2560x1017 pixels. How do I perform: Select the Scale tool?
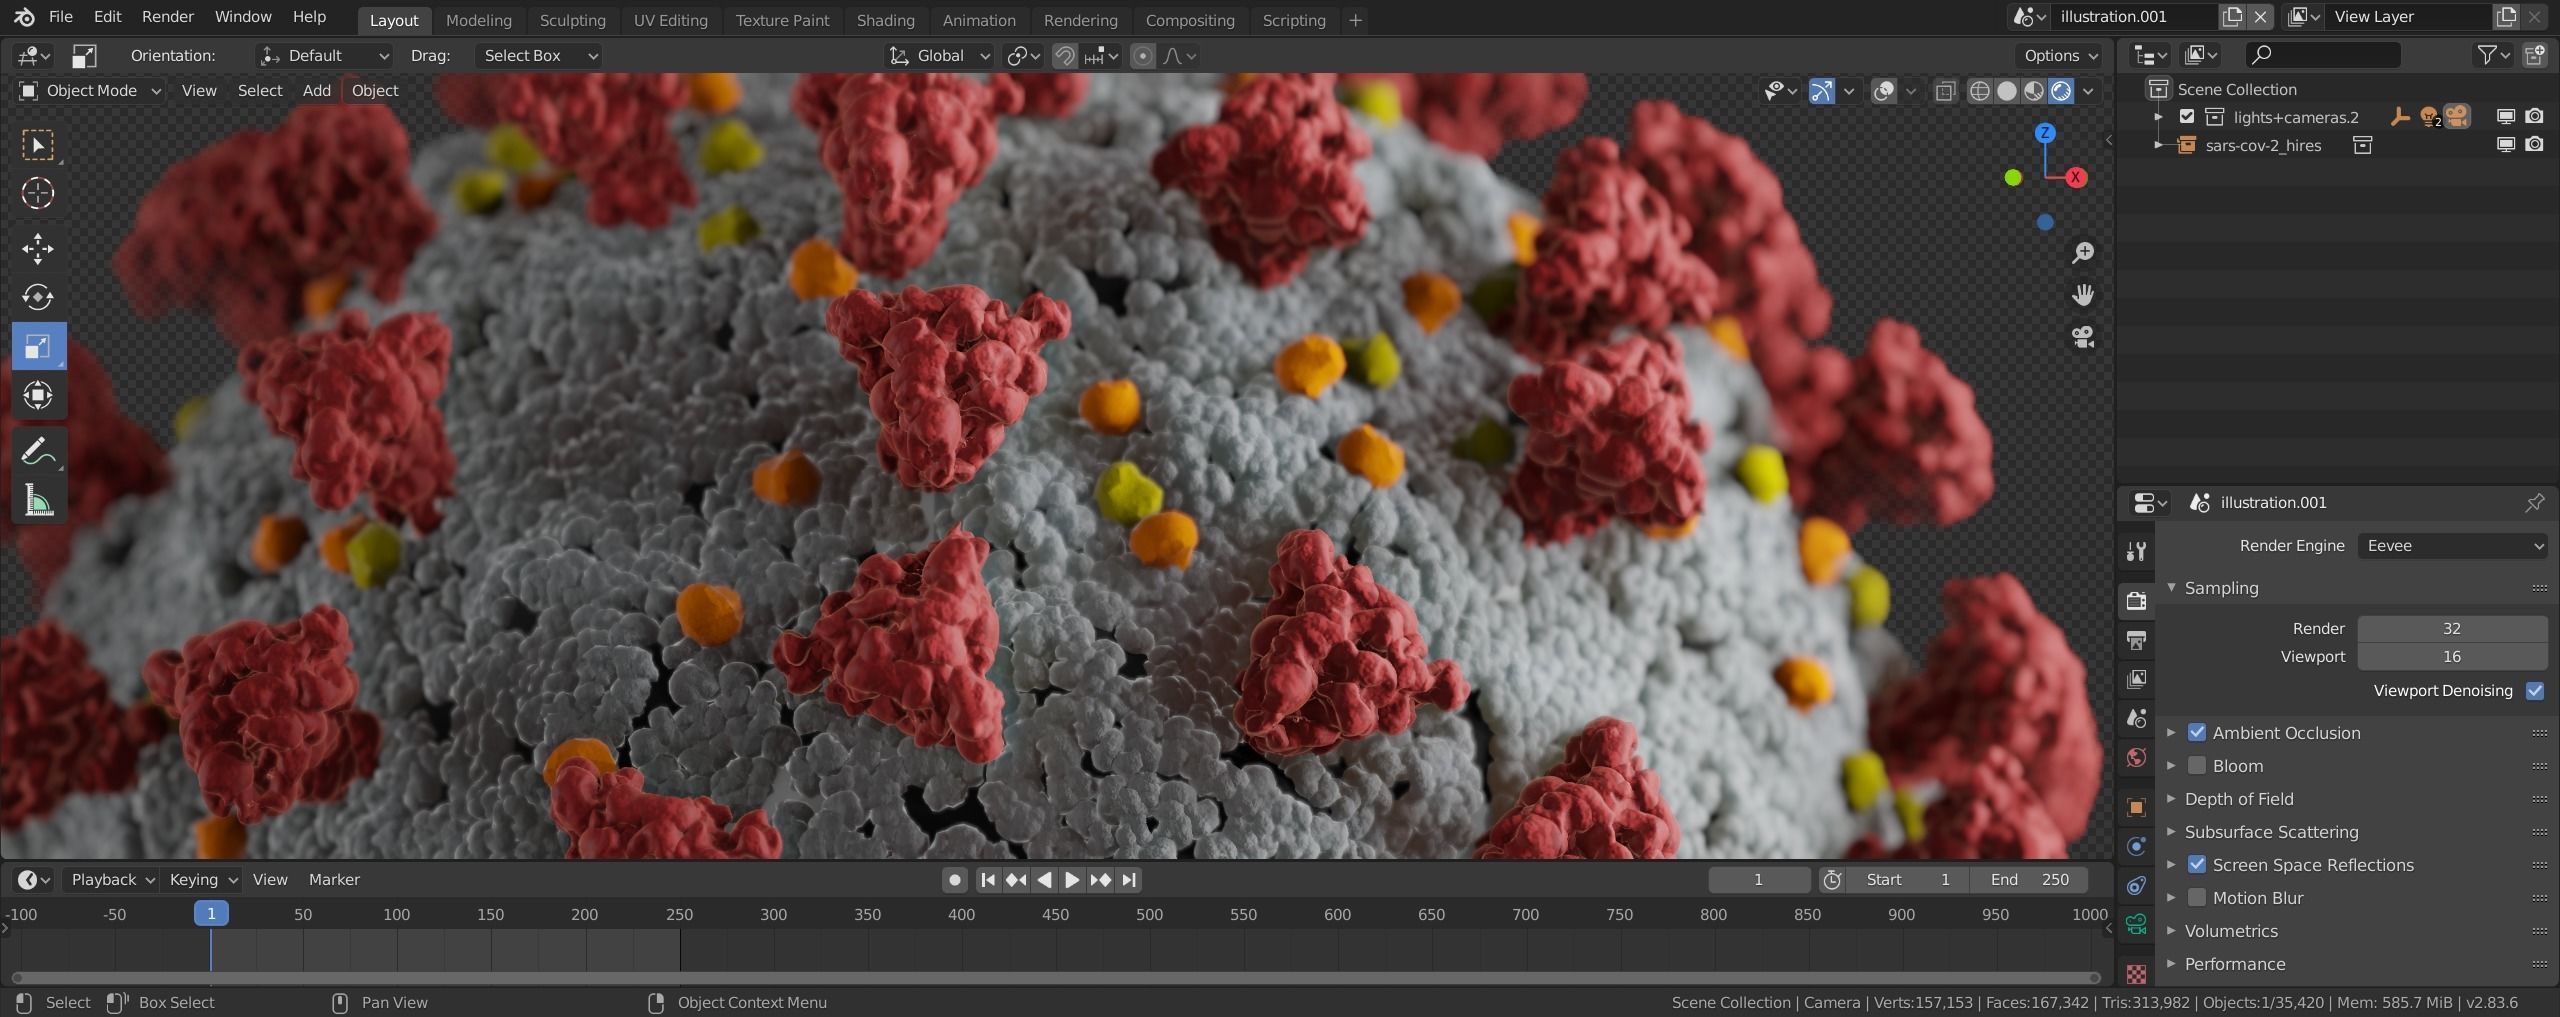tap(38, 346)
